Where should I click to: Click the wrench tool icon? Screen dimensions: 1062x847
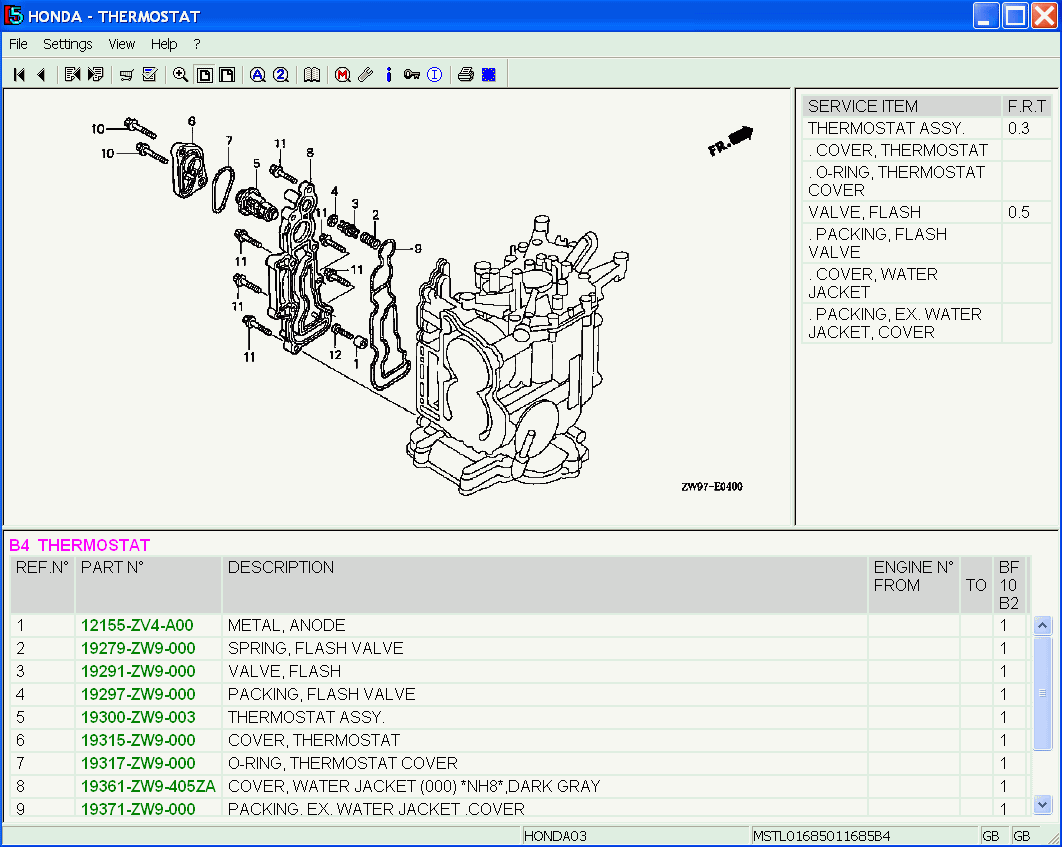[366, 74]
